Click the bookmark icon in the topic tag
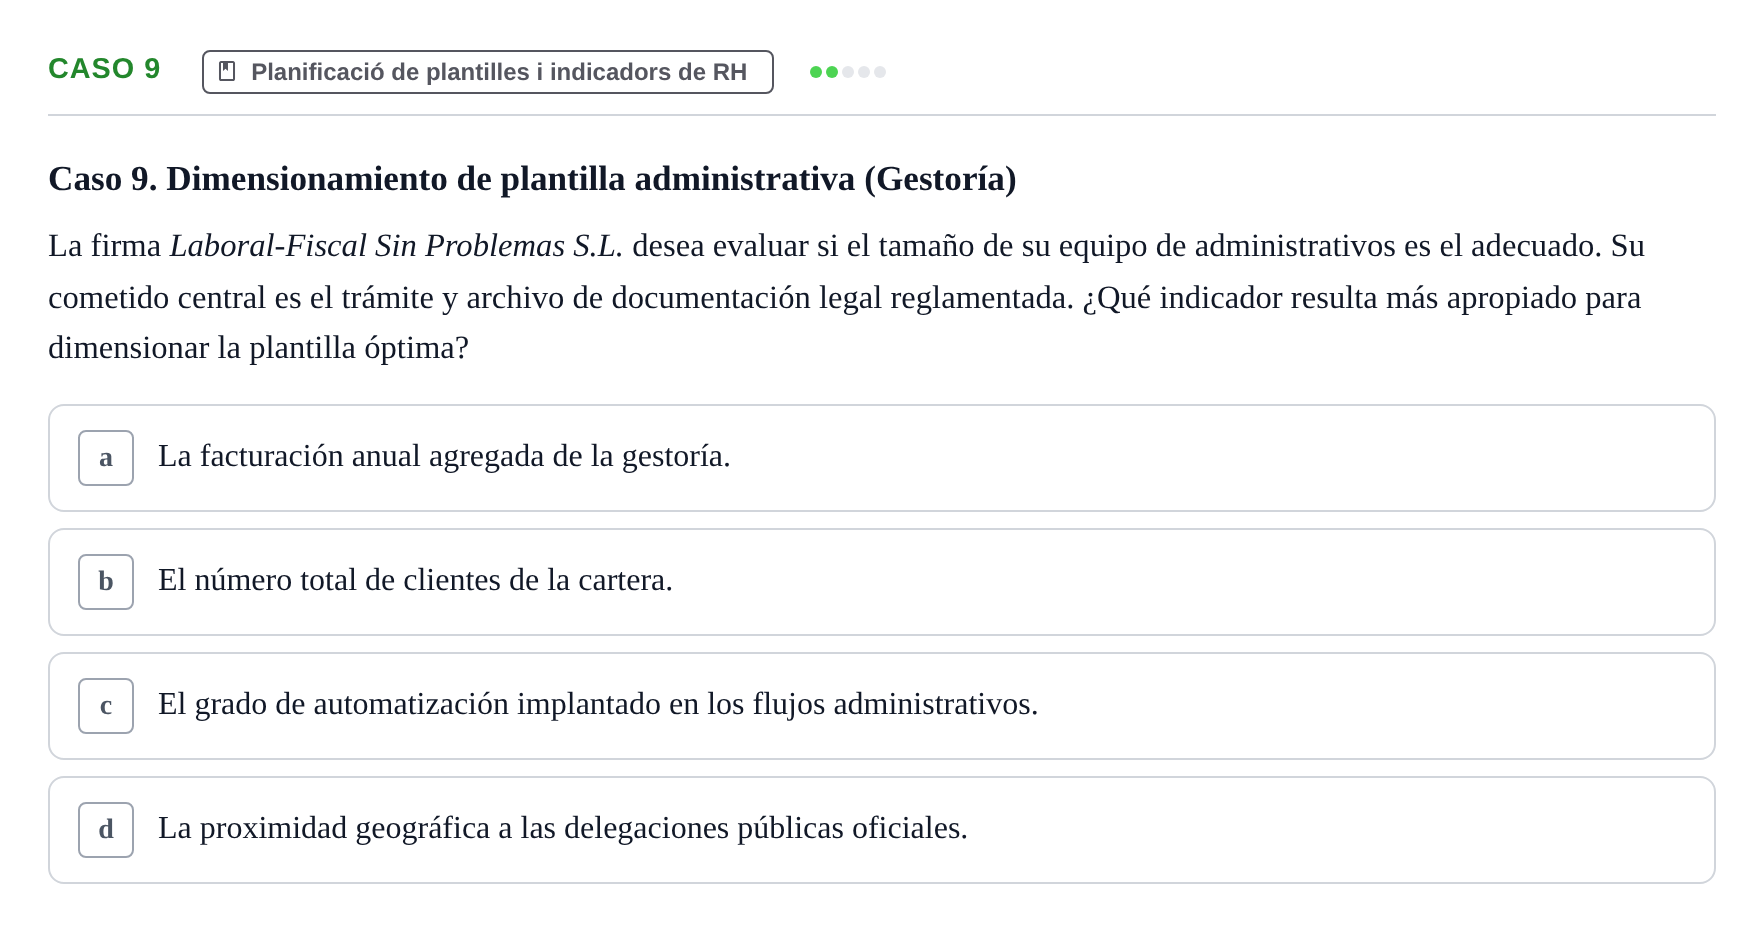 point(227,72)
